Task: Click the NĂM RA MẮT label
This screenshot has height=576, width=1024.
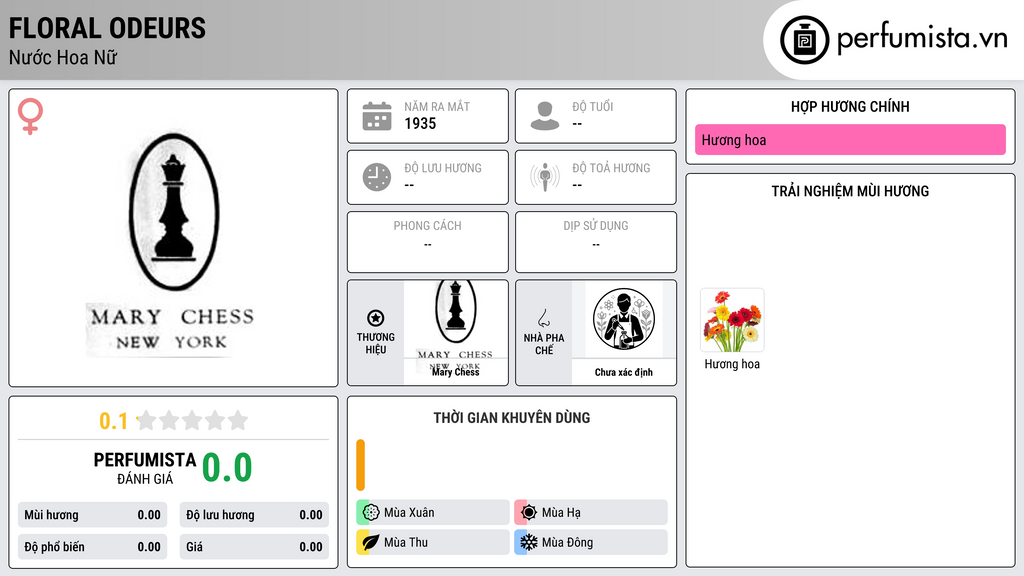Action: tap(437, 106)
